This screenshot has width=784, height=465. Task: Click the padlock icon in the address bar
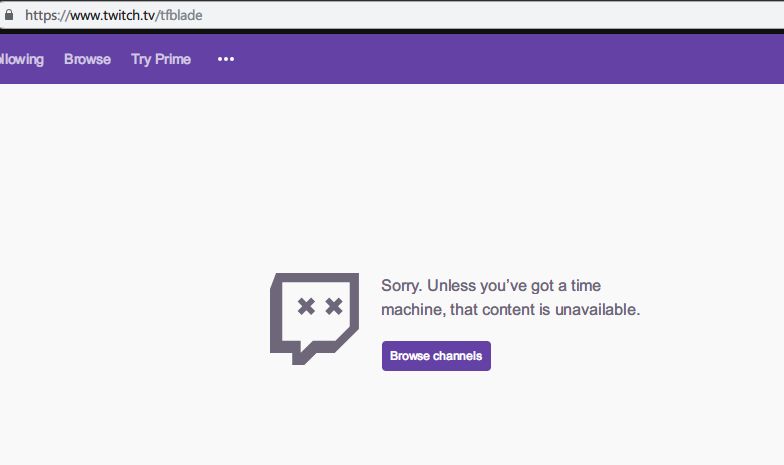8,15
